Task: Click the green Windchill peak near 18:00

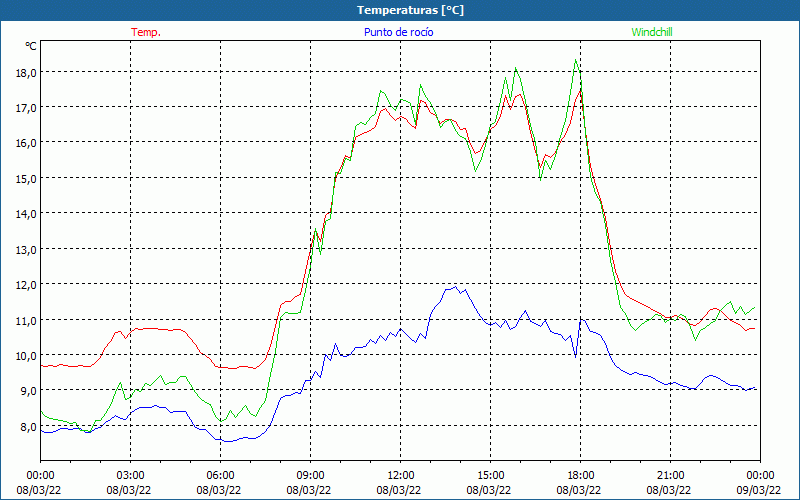Action: tap(576, 60)
